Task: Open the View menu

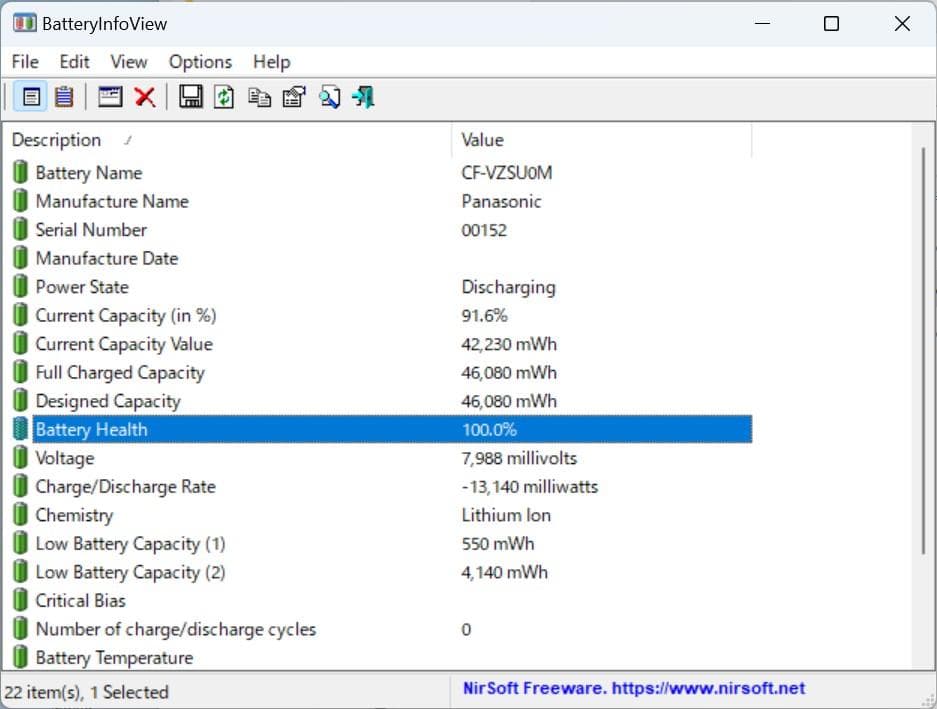Action: [x=128, y=61]
